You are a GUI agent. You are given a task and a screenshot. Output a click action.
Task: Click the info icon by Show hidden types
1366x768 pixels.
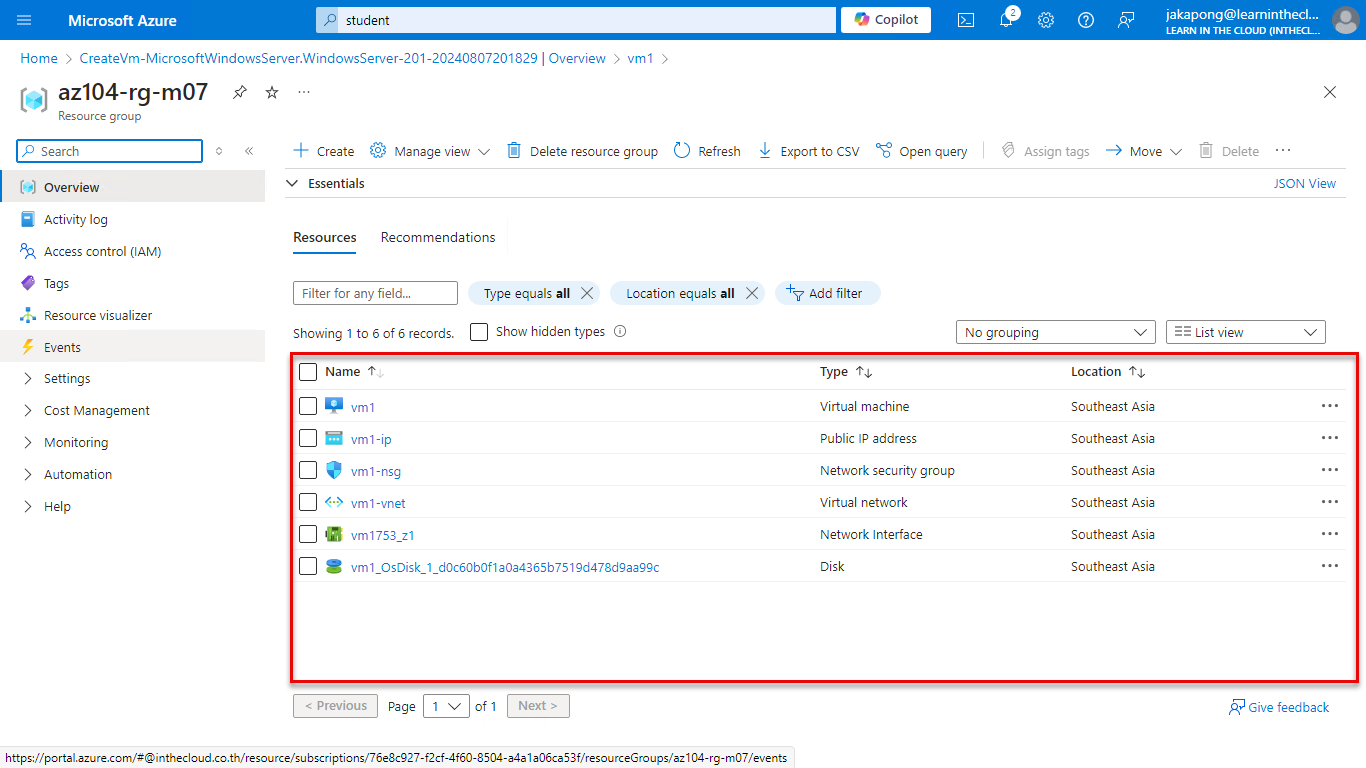pos(620,332)
